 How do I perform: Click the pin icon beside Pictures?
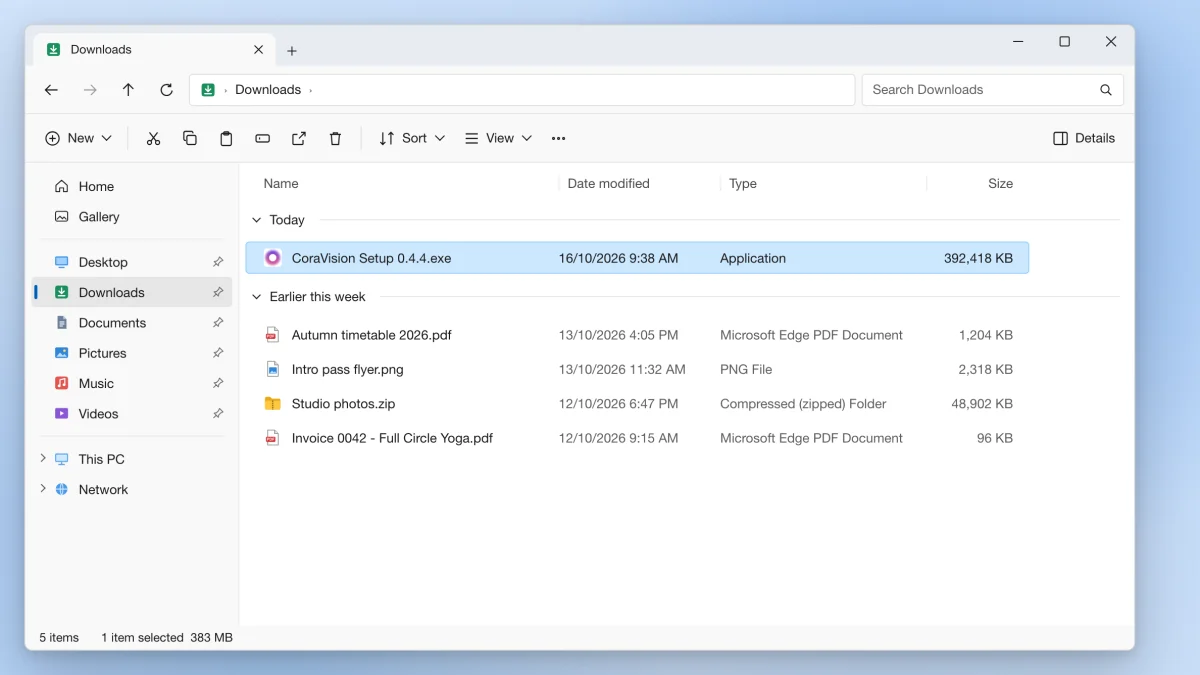(x=218, y=353)
